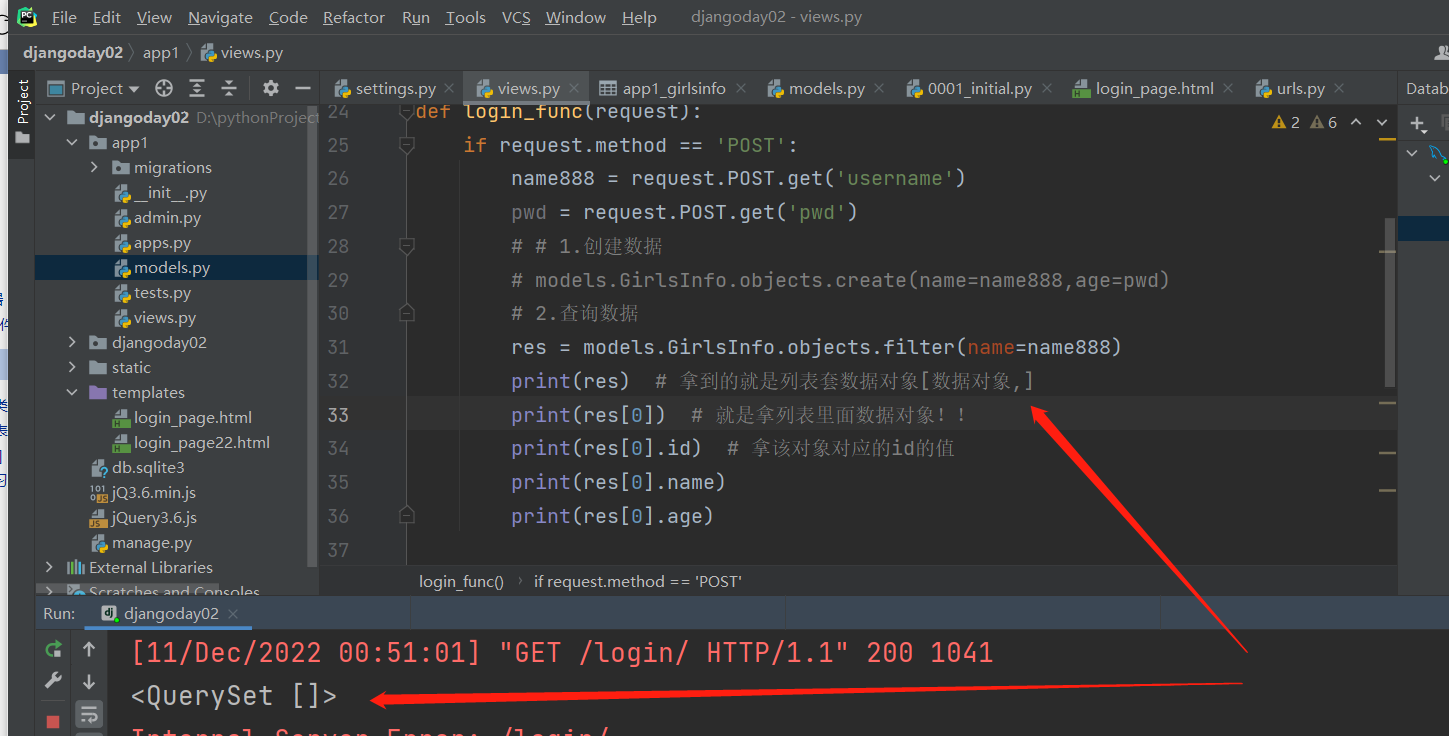This screenshot has height=736, width=1449.
Task: Expand all nodes in Project panel
Action: 197,88
